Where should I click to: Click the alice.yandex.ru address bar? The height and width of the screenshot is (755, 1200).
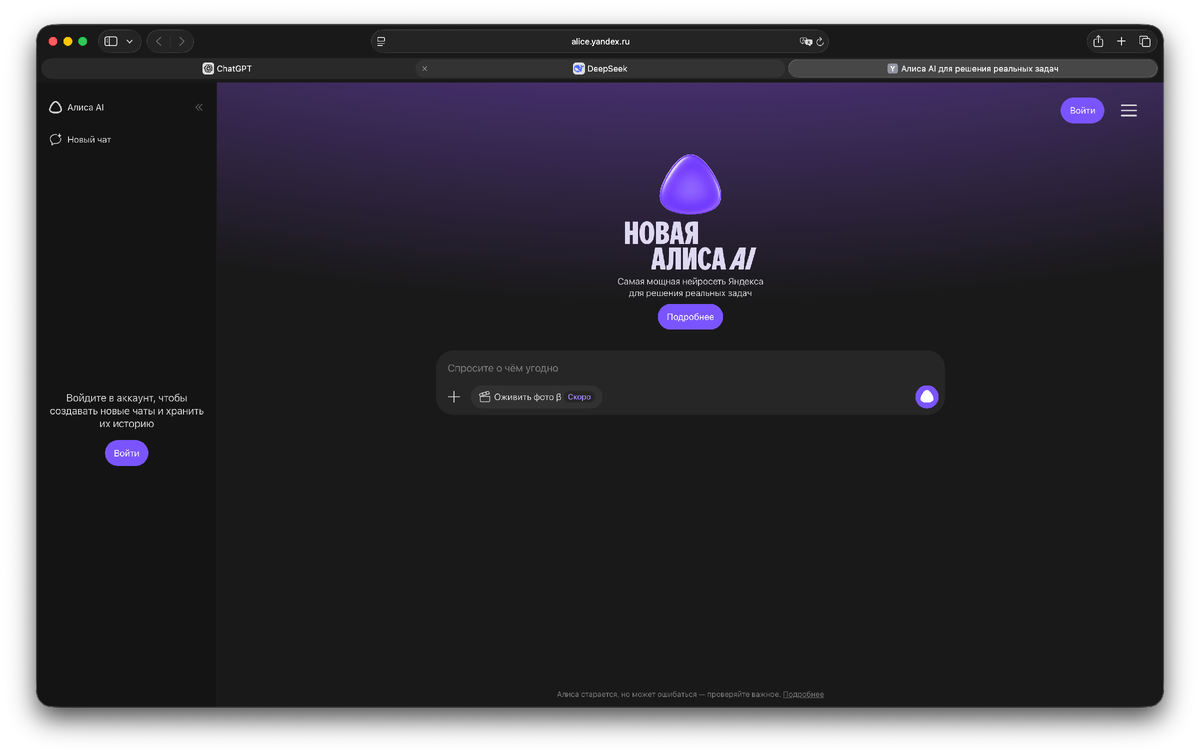(600, 41)
